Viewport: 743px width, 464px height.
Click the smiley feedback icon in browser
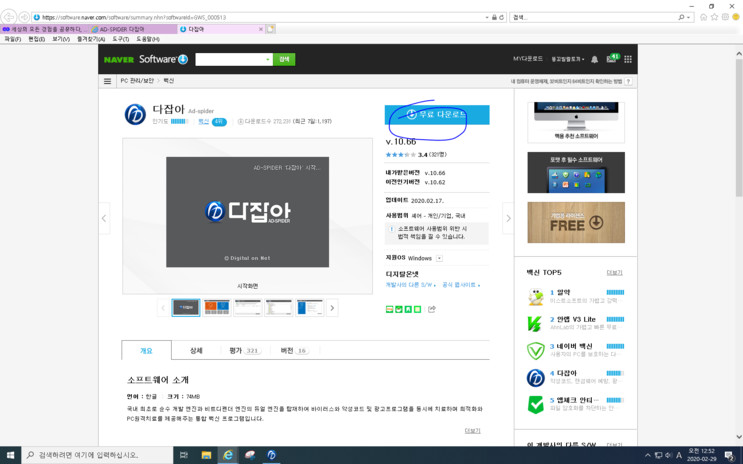(x=736, y=17)
